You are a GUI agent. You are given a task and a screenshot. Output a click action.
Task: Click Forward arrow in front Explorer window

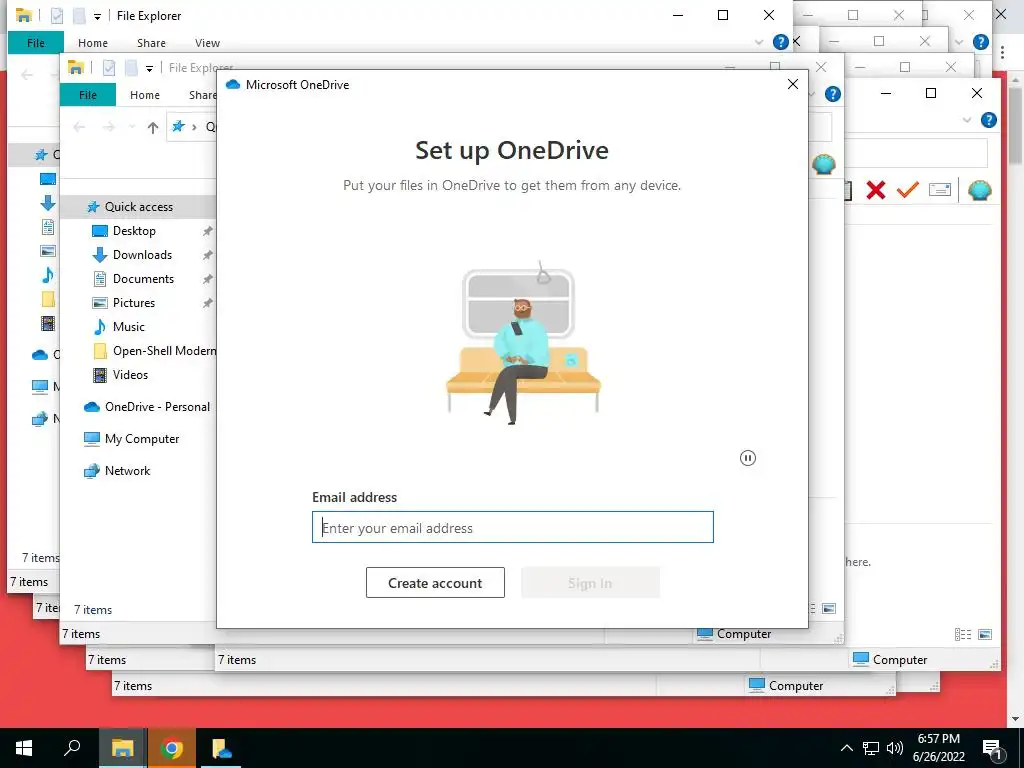tap(109, 127)
